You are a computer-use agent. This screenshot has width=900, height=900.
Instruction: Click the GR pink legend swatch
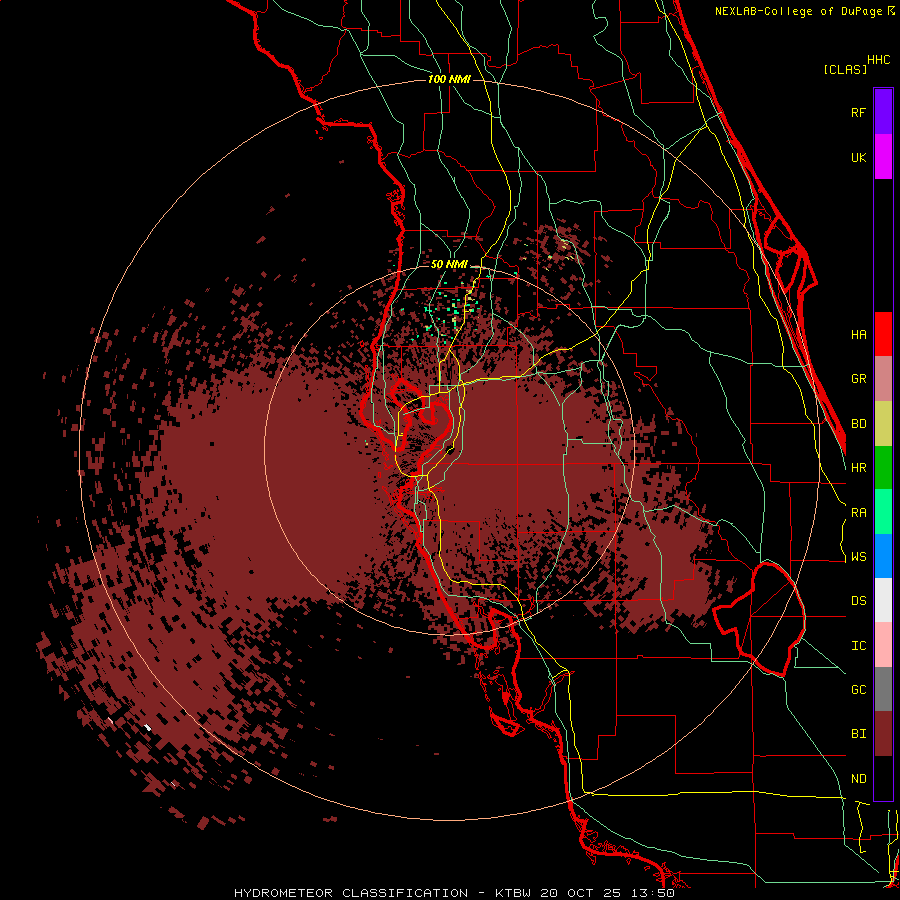(883, 379)
